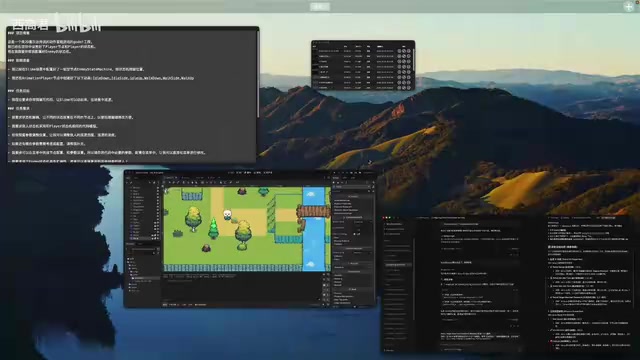Run the project with Godot's play button
640x360 pixels.
[x=334, y=173]
